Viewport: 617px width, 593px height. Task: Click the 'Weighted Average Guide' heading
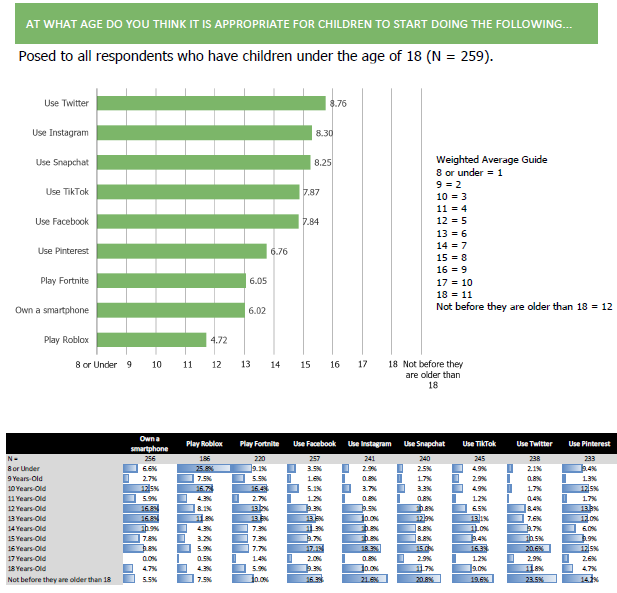point(491,159)
